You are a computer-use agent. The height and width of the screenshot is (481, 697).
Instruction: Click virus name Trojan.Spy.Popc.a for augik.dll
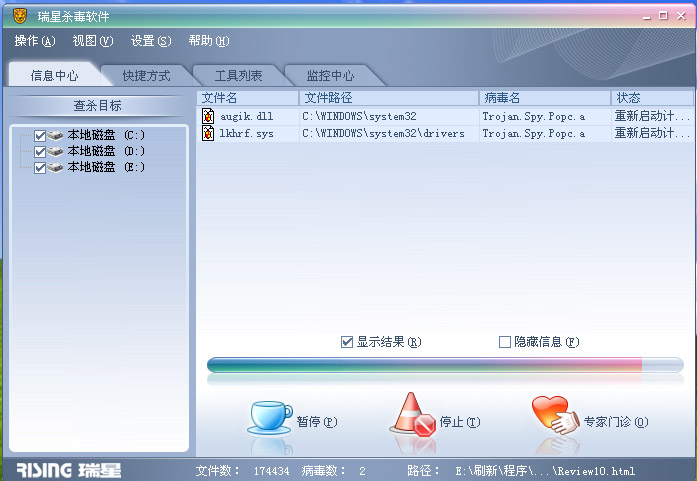pos(533,116)
